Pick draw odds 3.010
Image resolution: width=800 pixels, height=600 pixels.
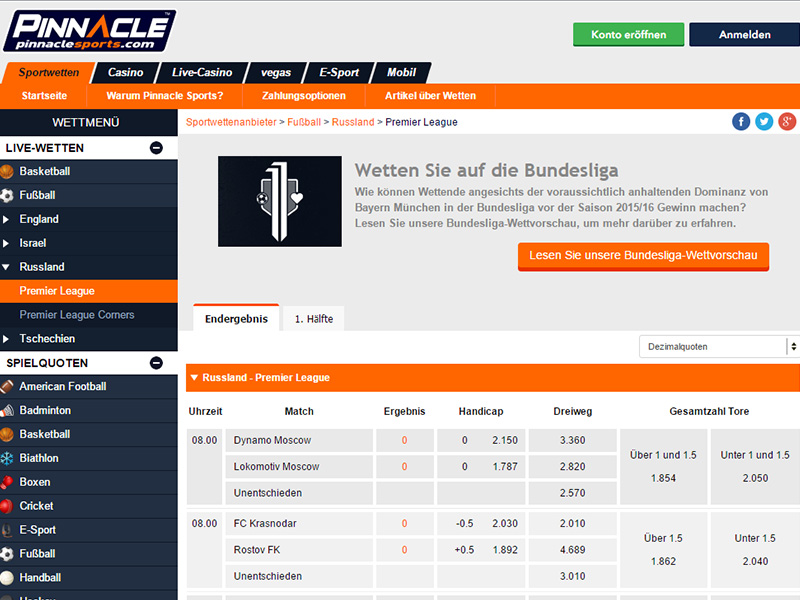tap(572, 577)
